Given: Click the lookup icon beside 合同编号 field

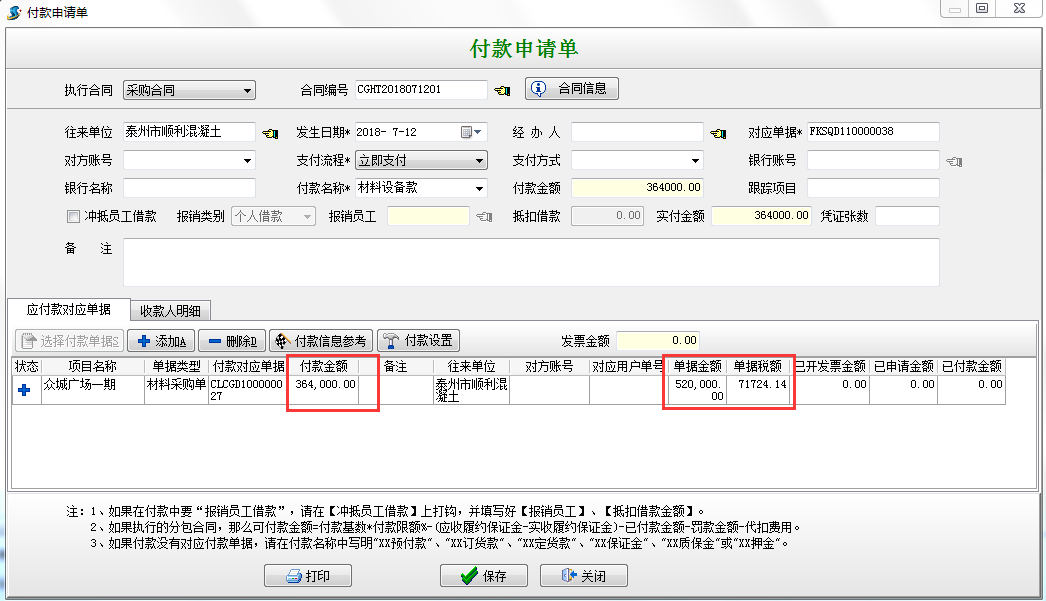Looking at the screenshot, I should 502,90.
